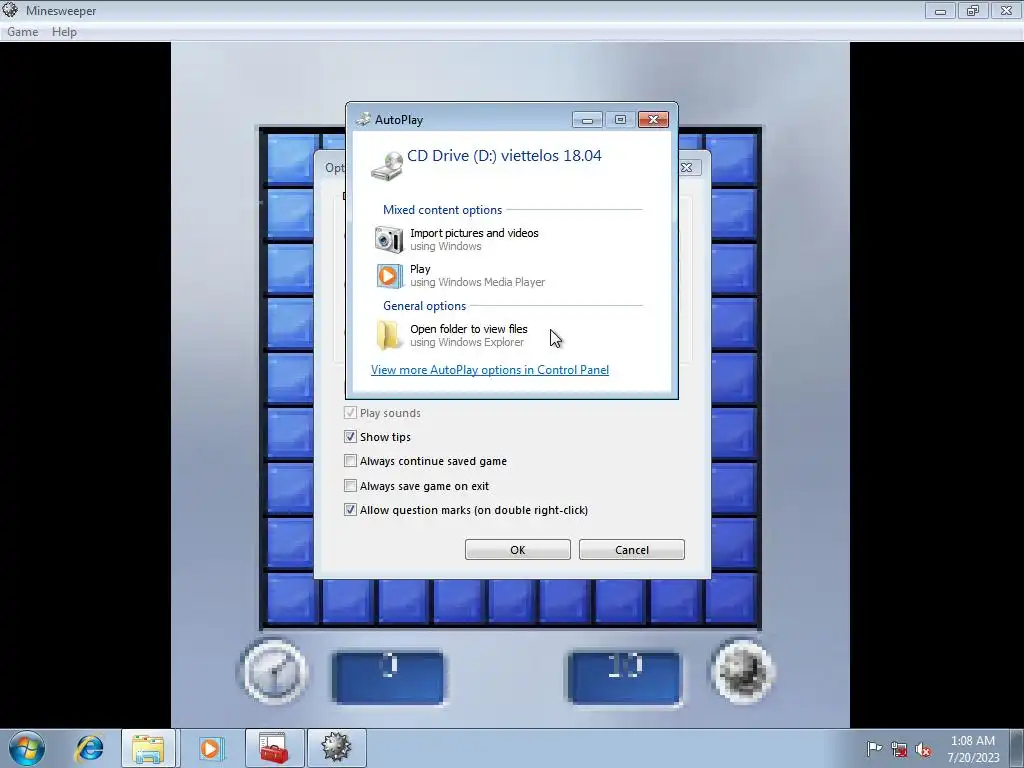Close the Options dialog with X button
This screenshot has width=1024, height=768.
(x=688, y=167)
